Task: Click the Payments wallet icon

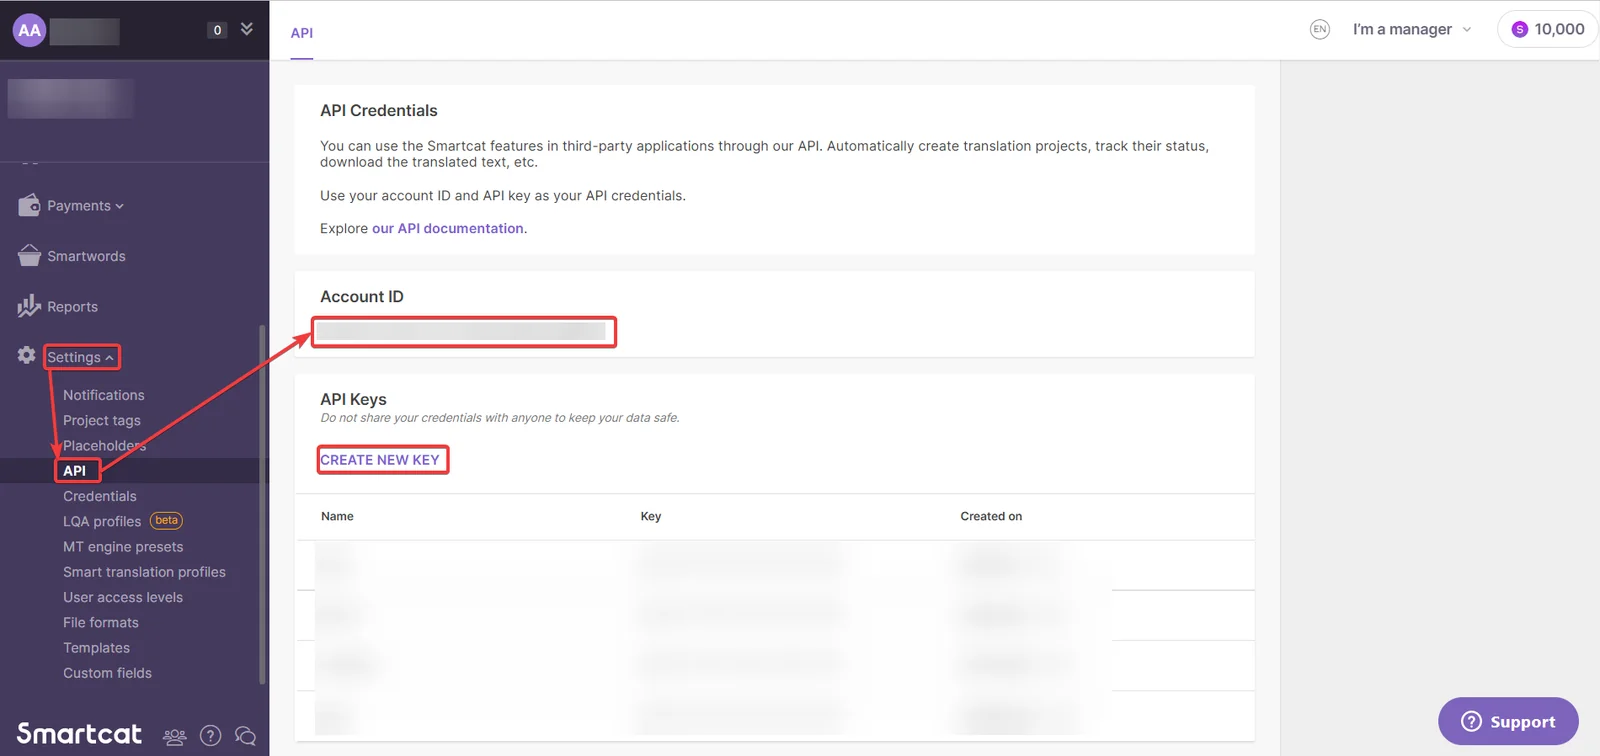Action: tap(29, 205)
